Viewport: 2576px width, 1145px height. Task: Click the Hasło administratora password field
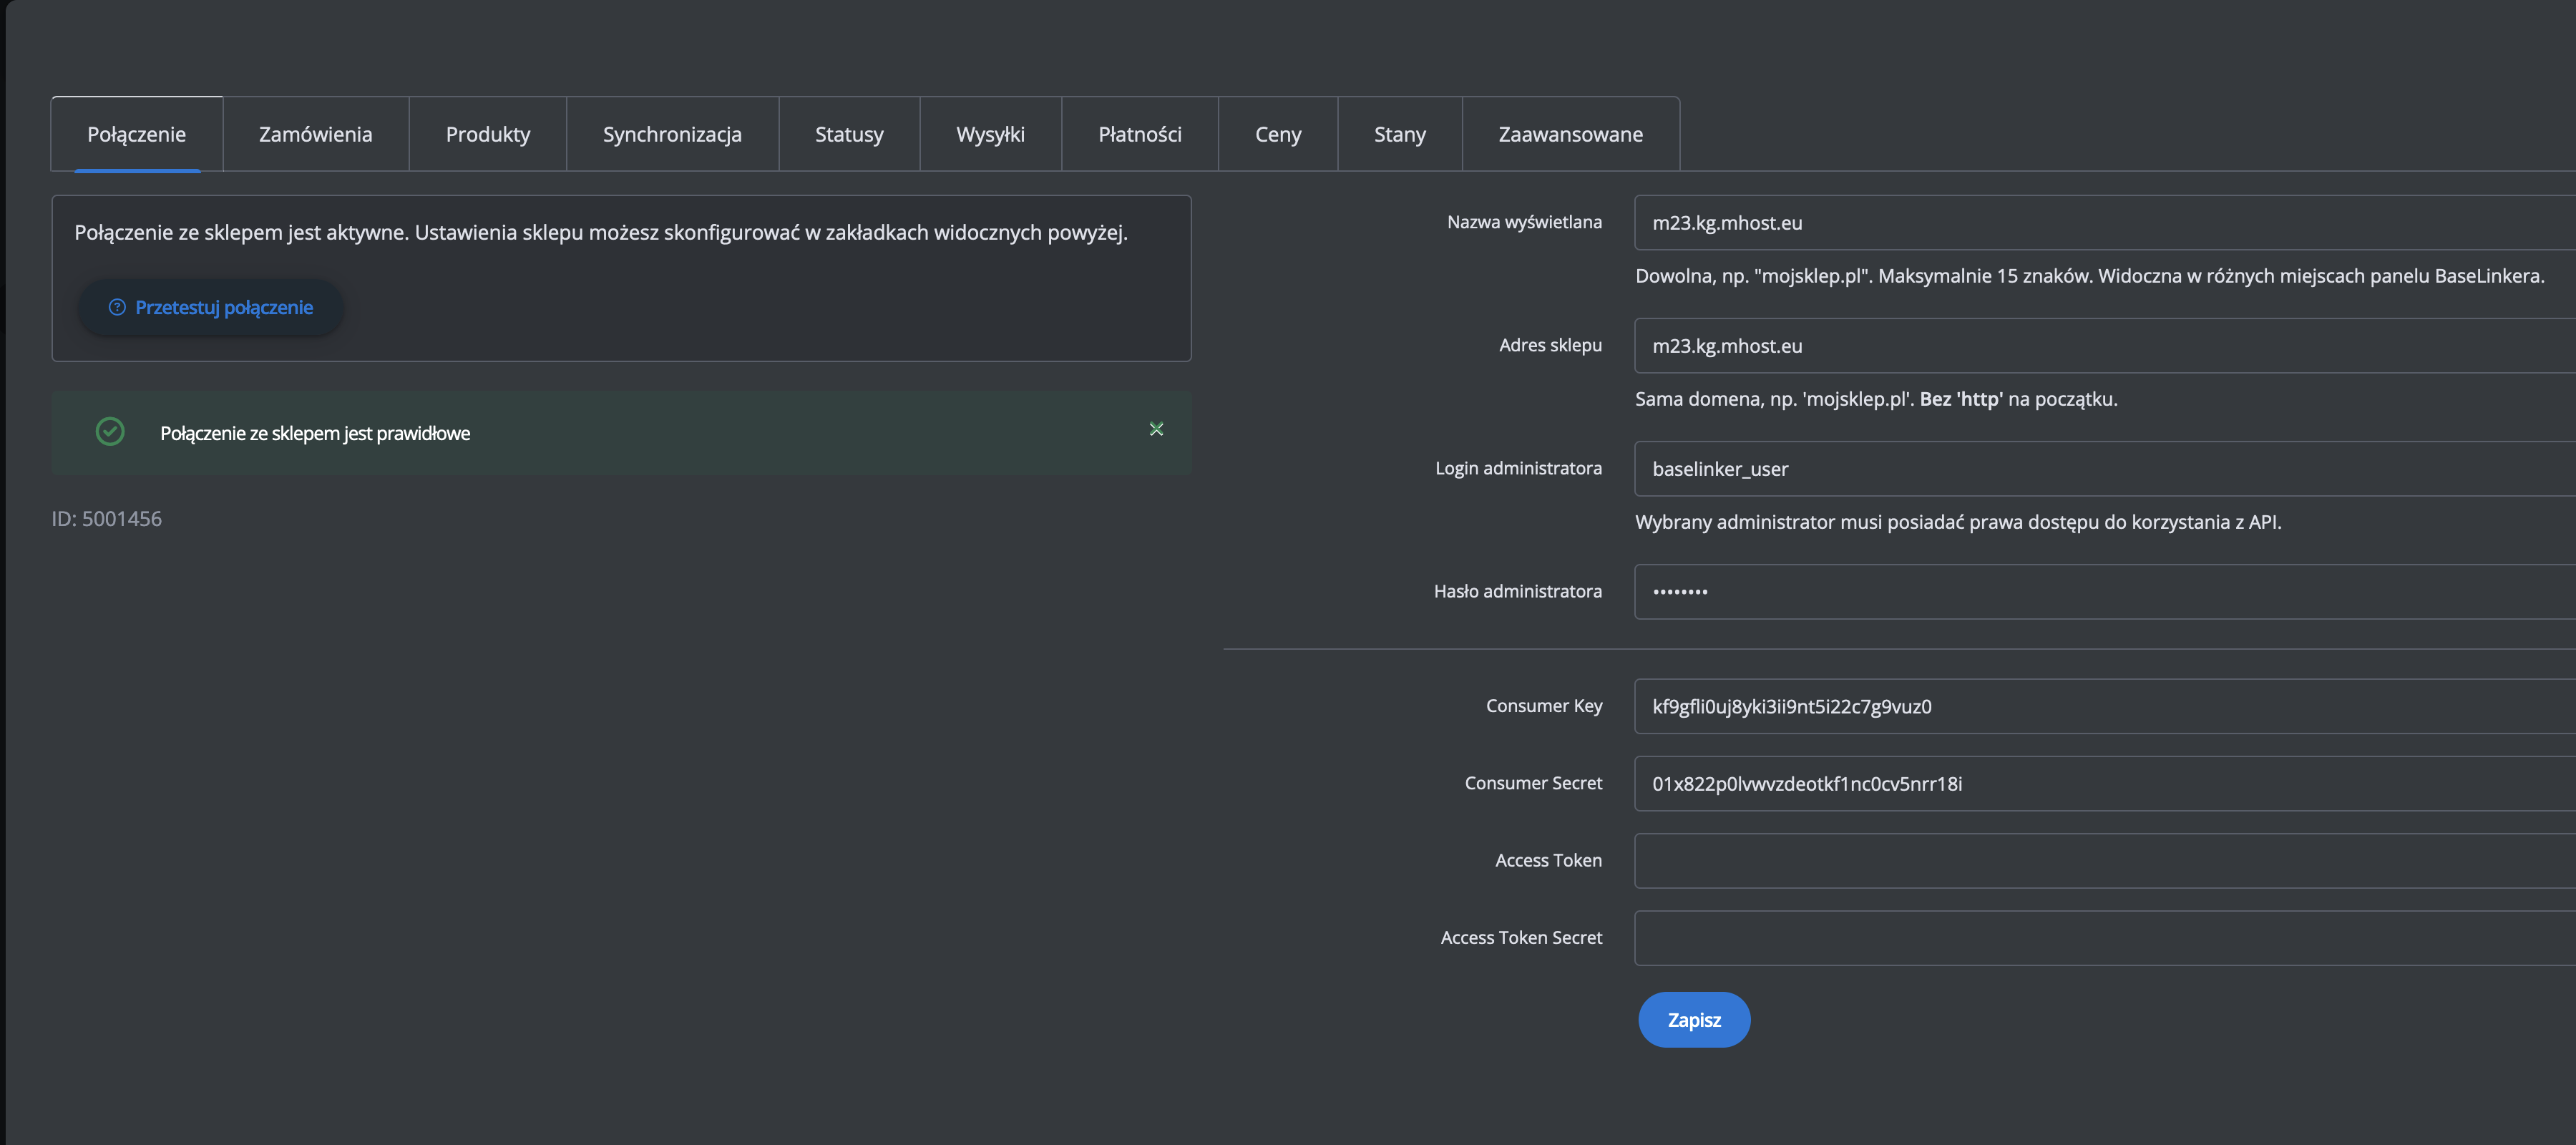[2100, 592]
